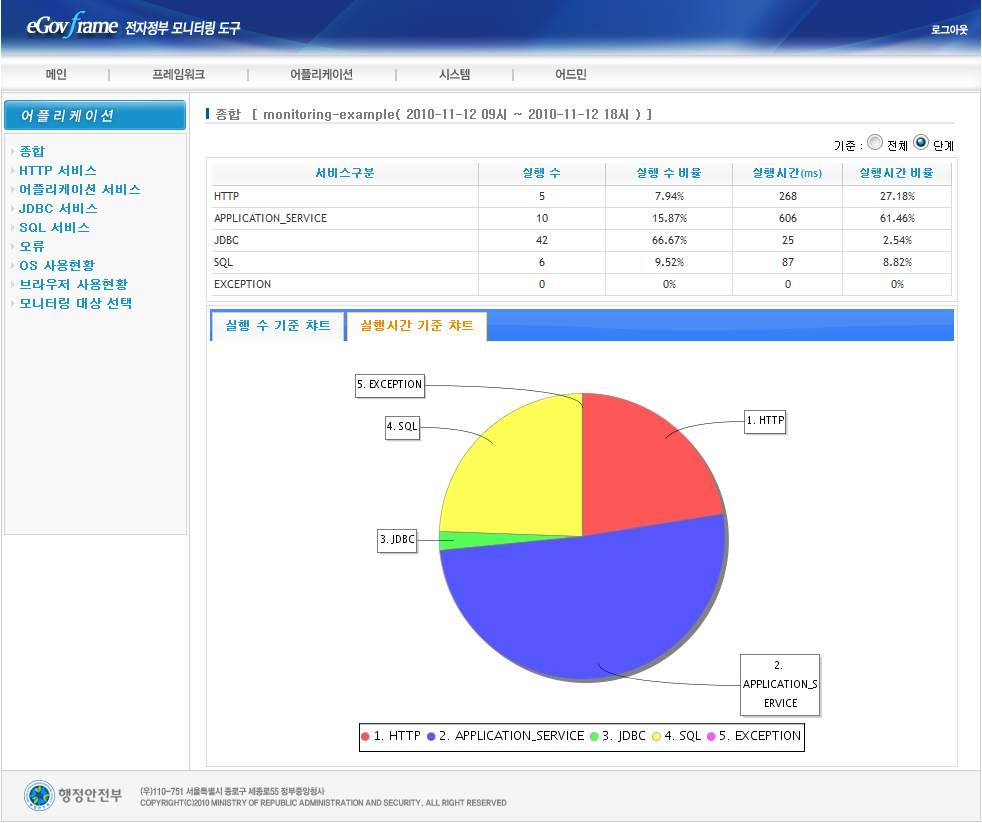Open the 프레임워크 menu
Screen dimensions: 982x823
click(179, 74)
